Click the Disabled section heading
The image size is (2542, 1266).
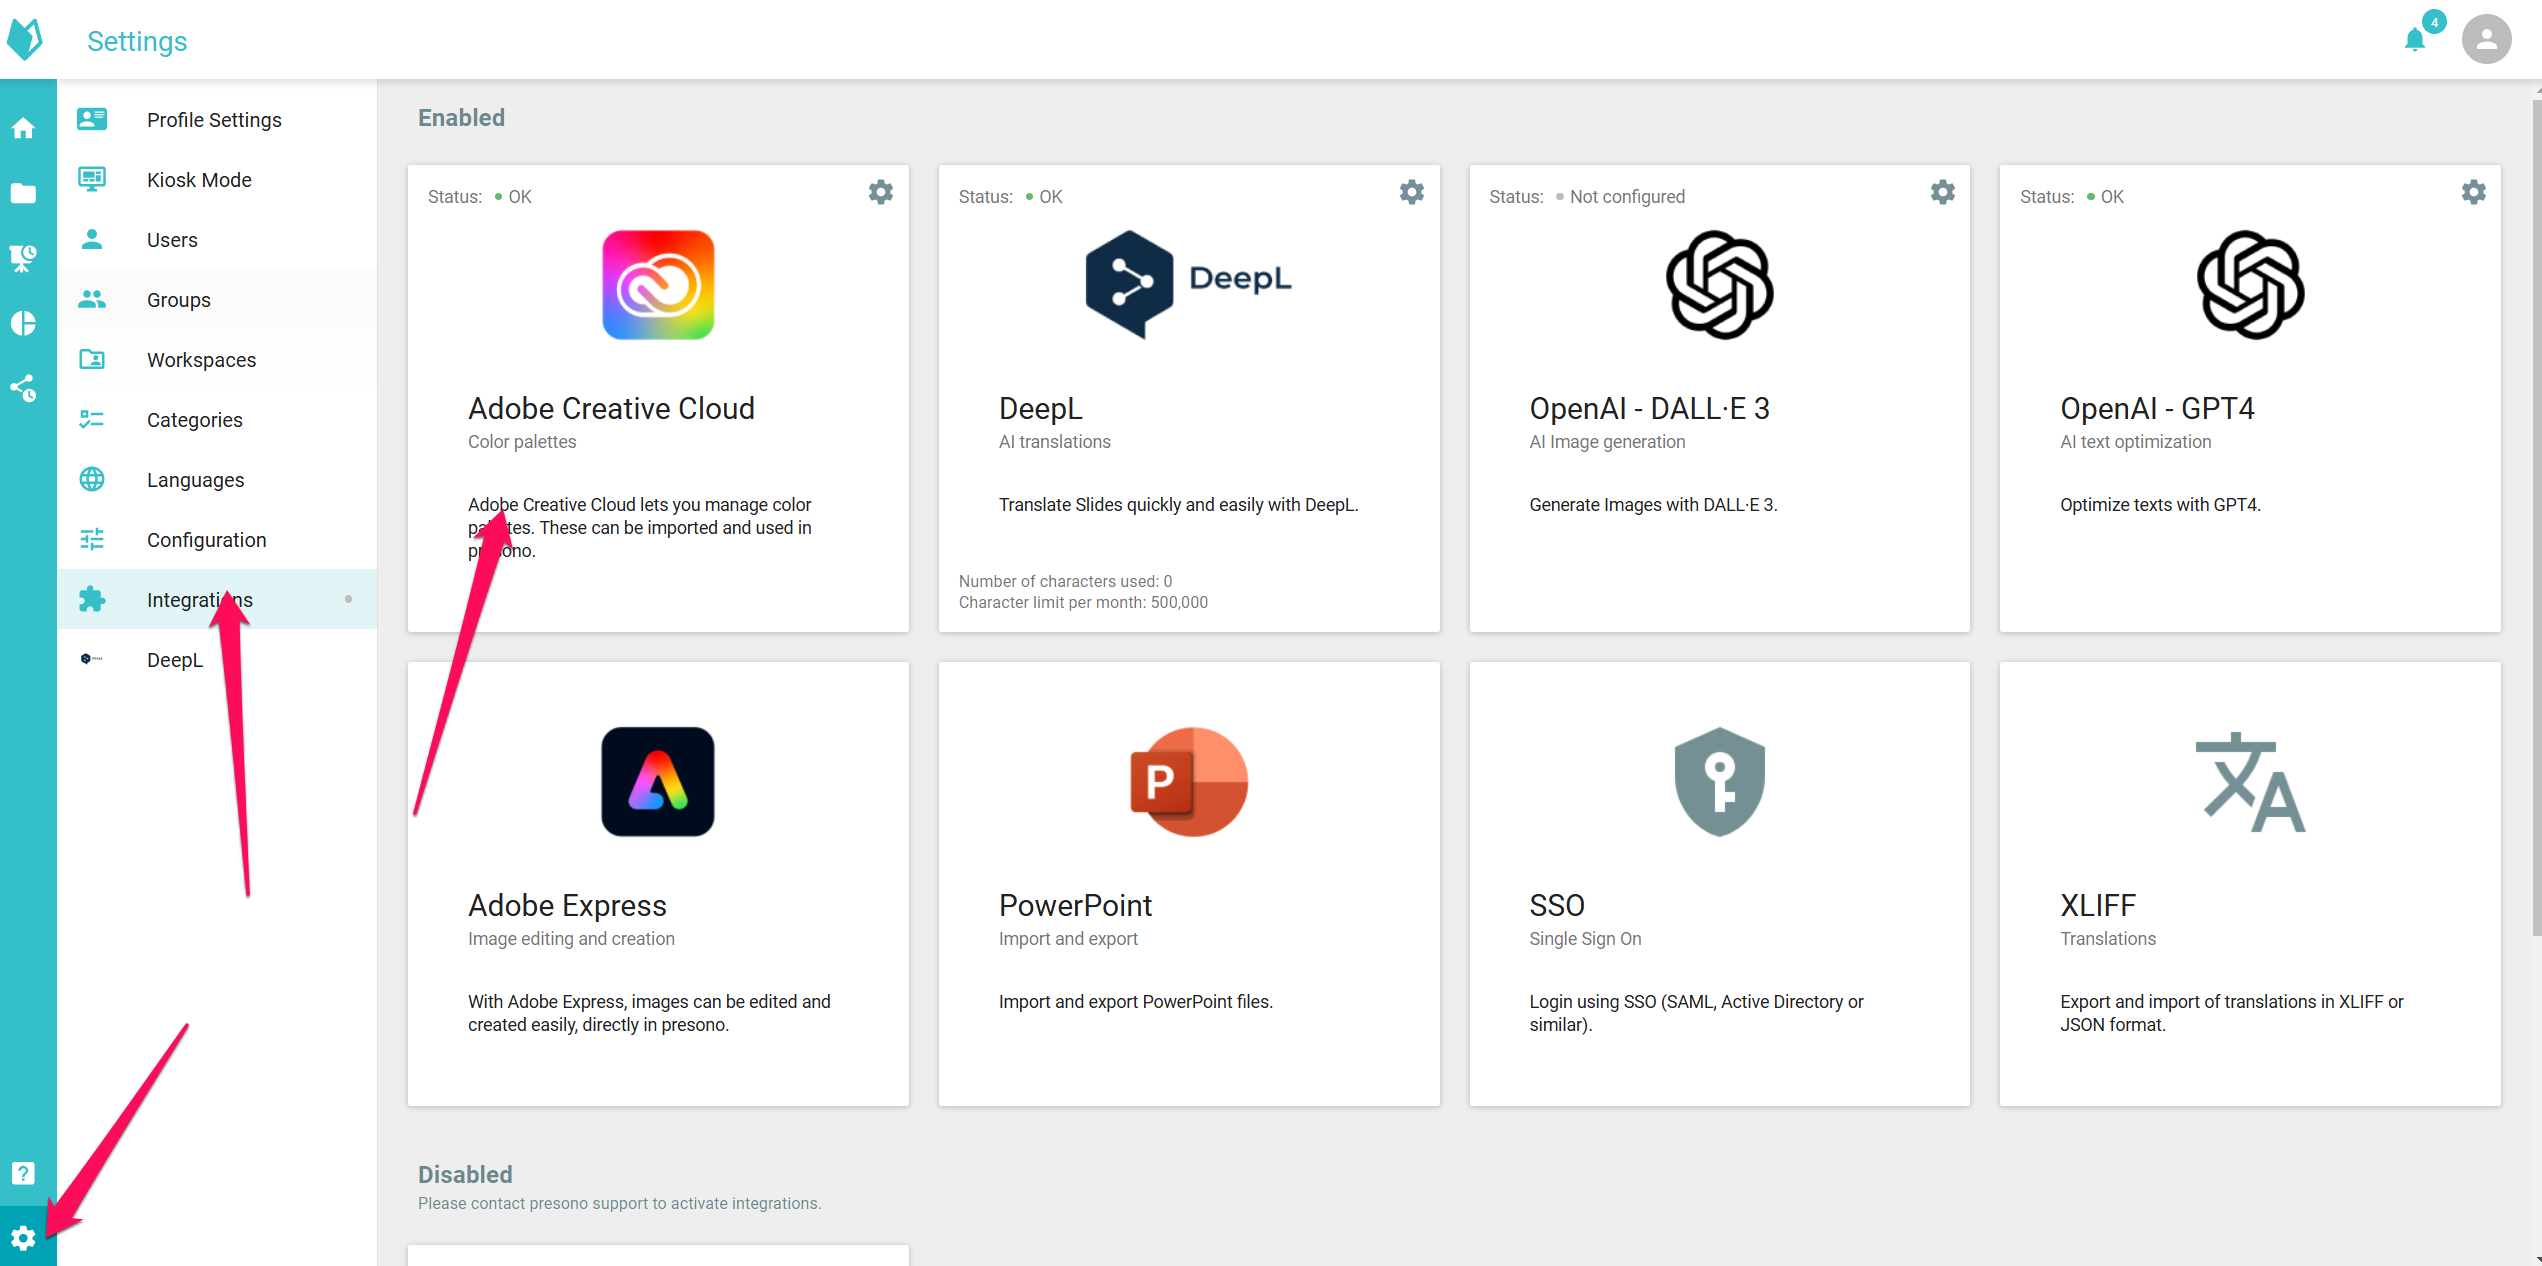465,1174
